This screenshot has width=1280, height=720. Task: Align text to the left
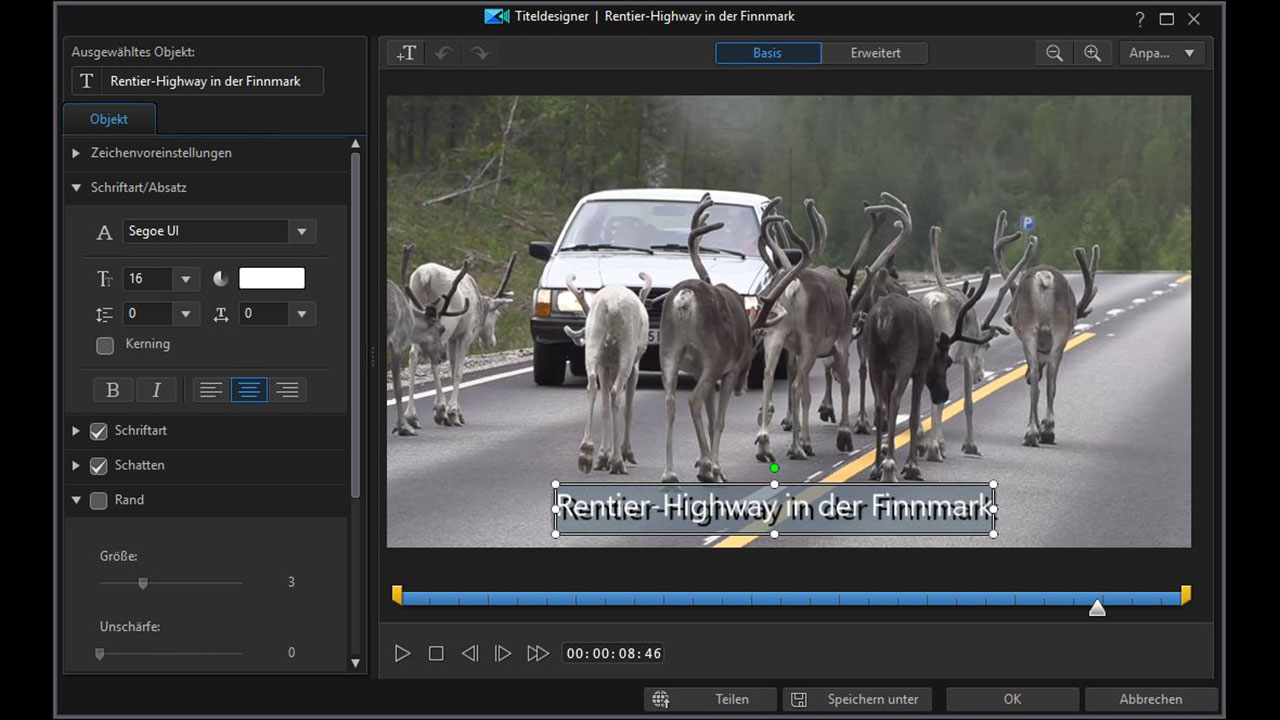click(x=211, y=390)
